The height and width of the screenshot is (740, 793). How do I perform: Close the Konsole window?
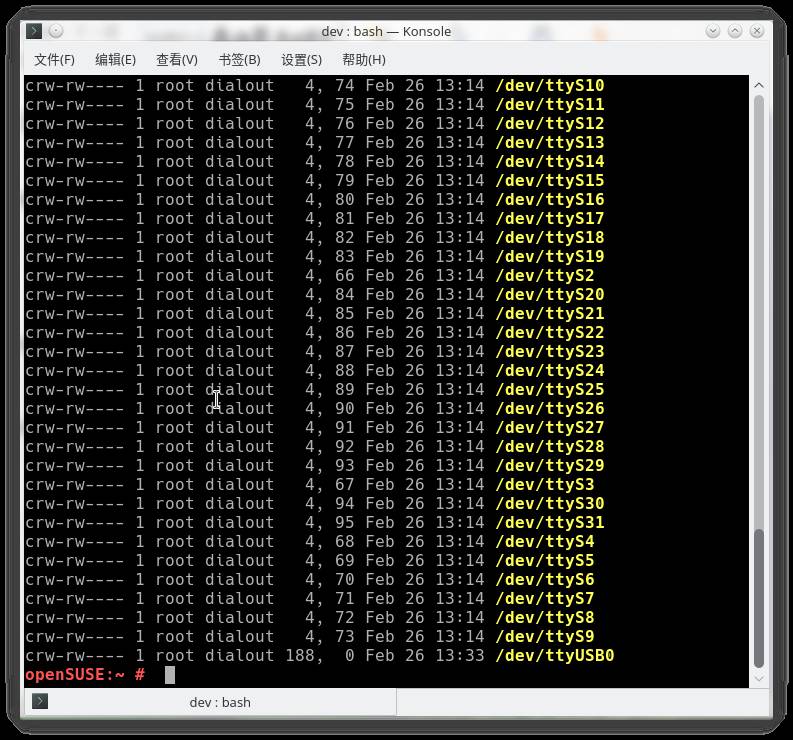[757, 31]
